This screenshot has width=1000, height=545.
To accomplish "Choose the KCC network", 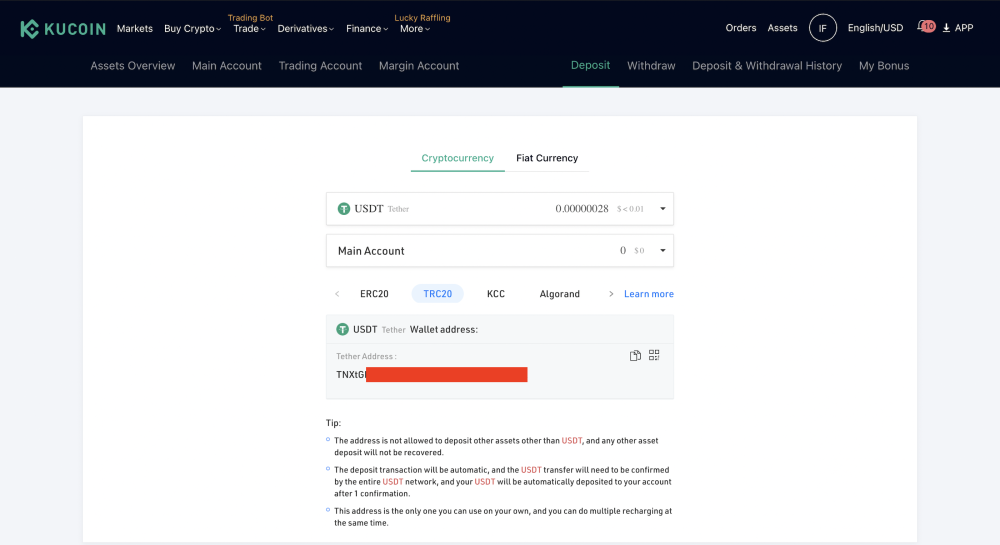I will pyautogui.click(x=496, y=294).
